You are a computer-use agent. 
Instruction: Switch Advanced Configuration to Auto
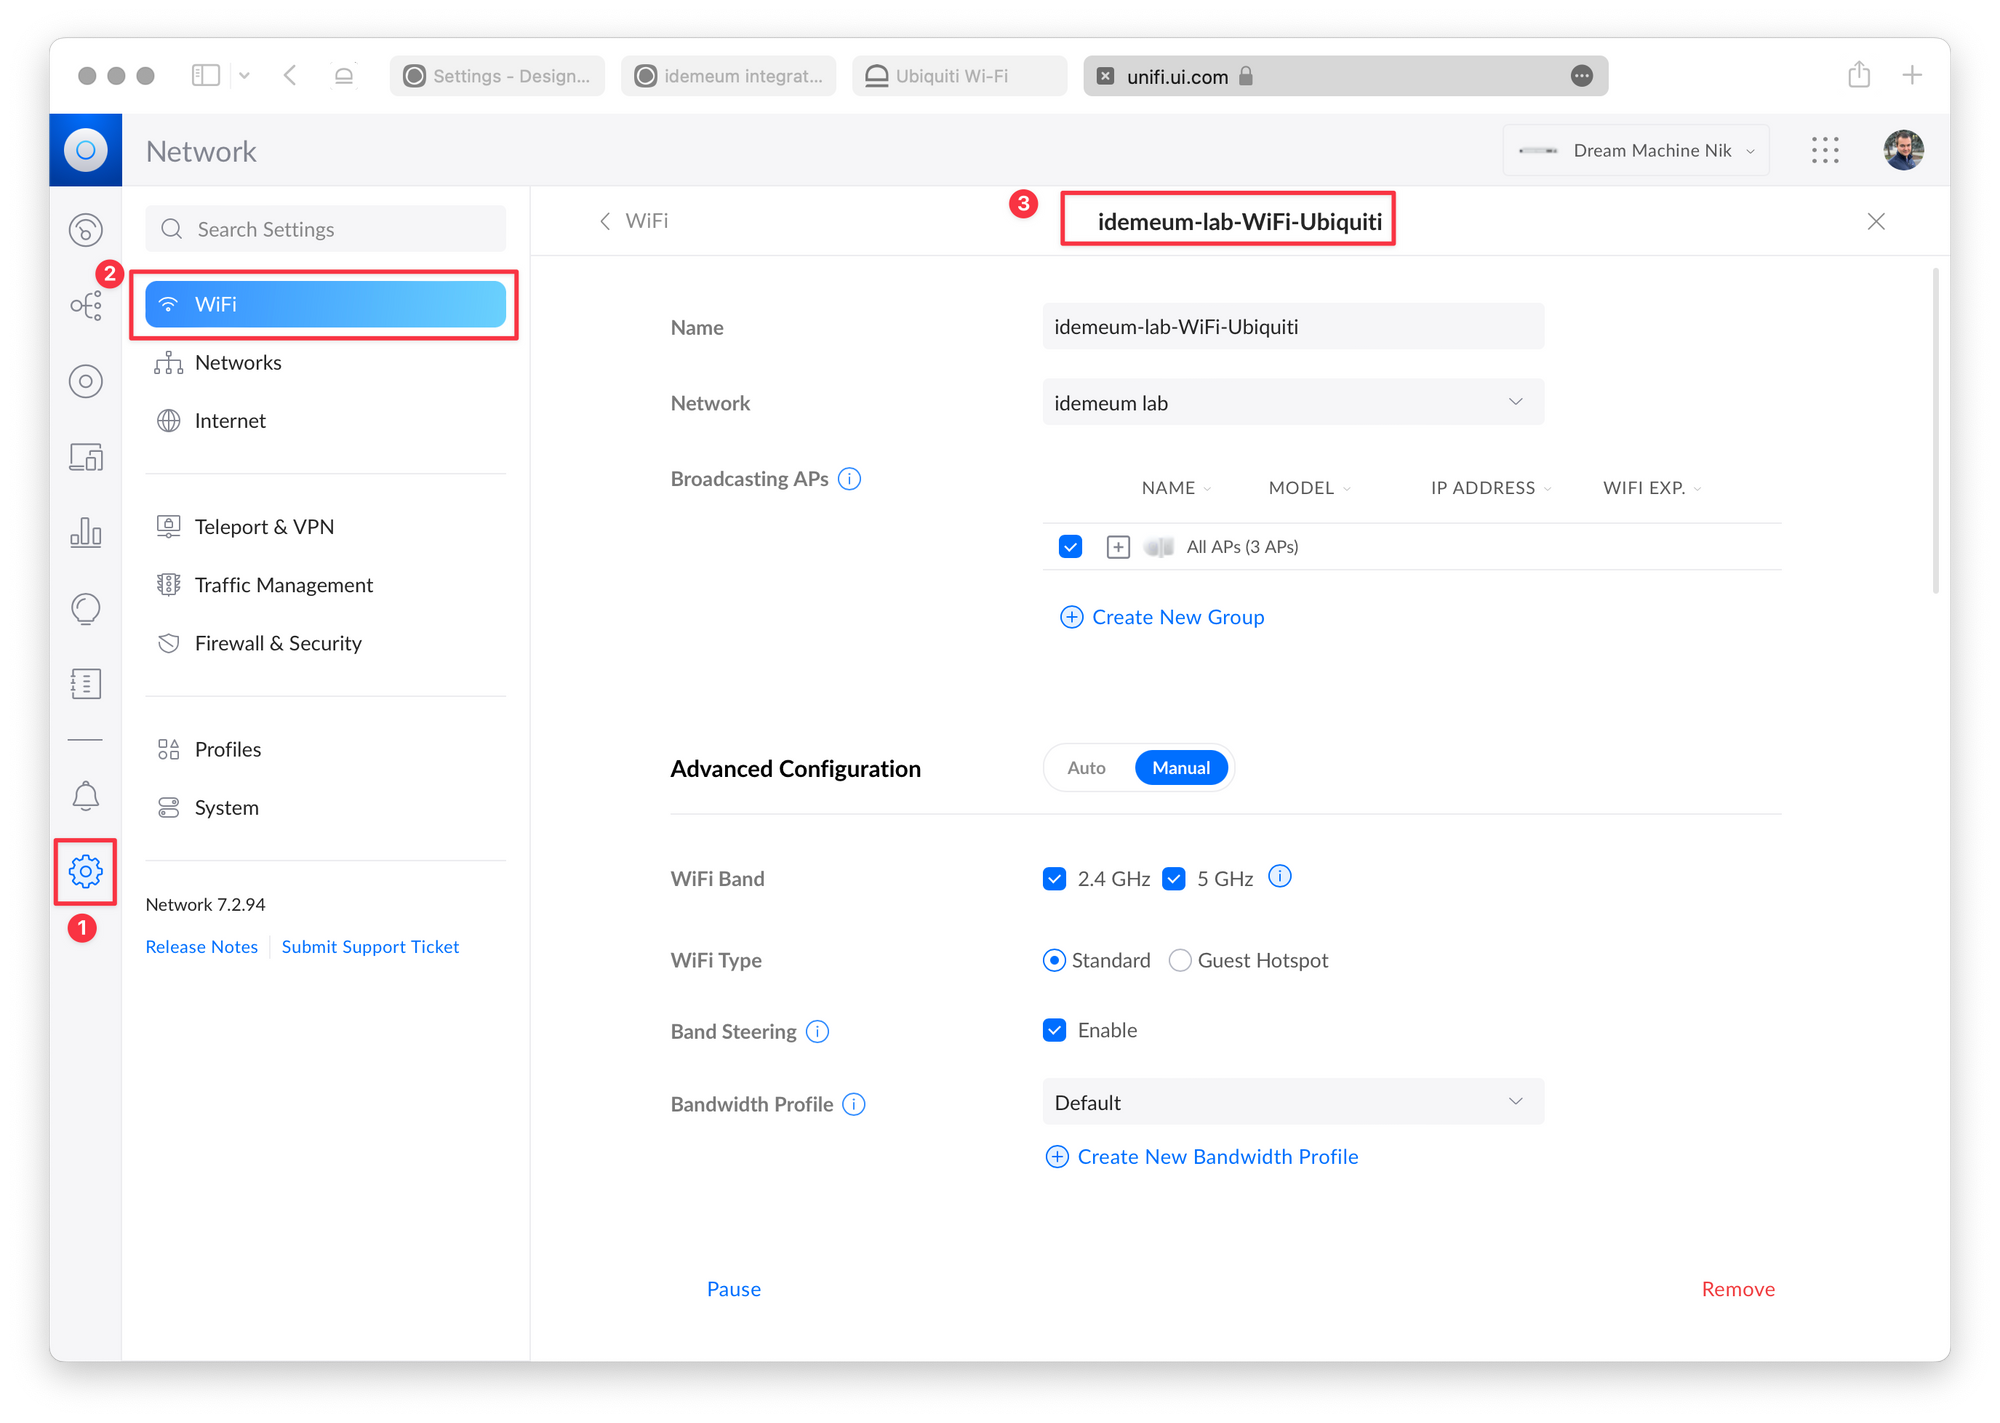[x=1086, y=768]
